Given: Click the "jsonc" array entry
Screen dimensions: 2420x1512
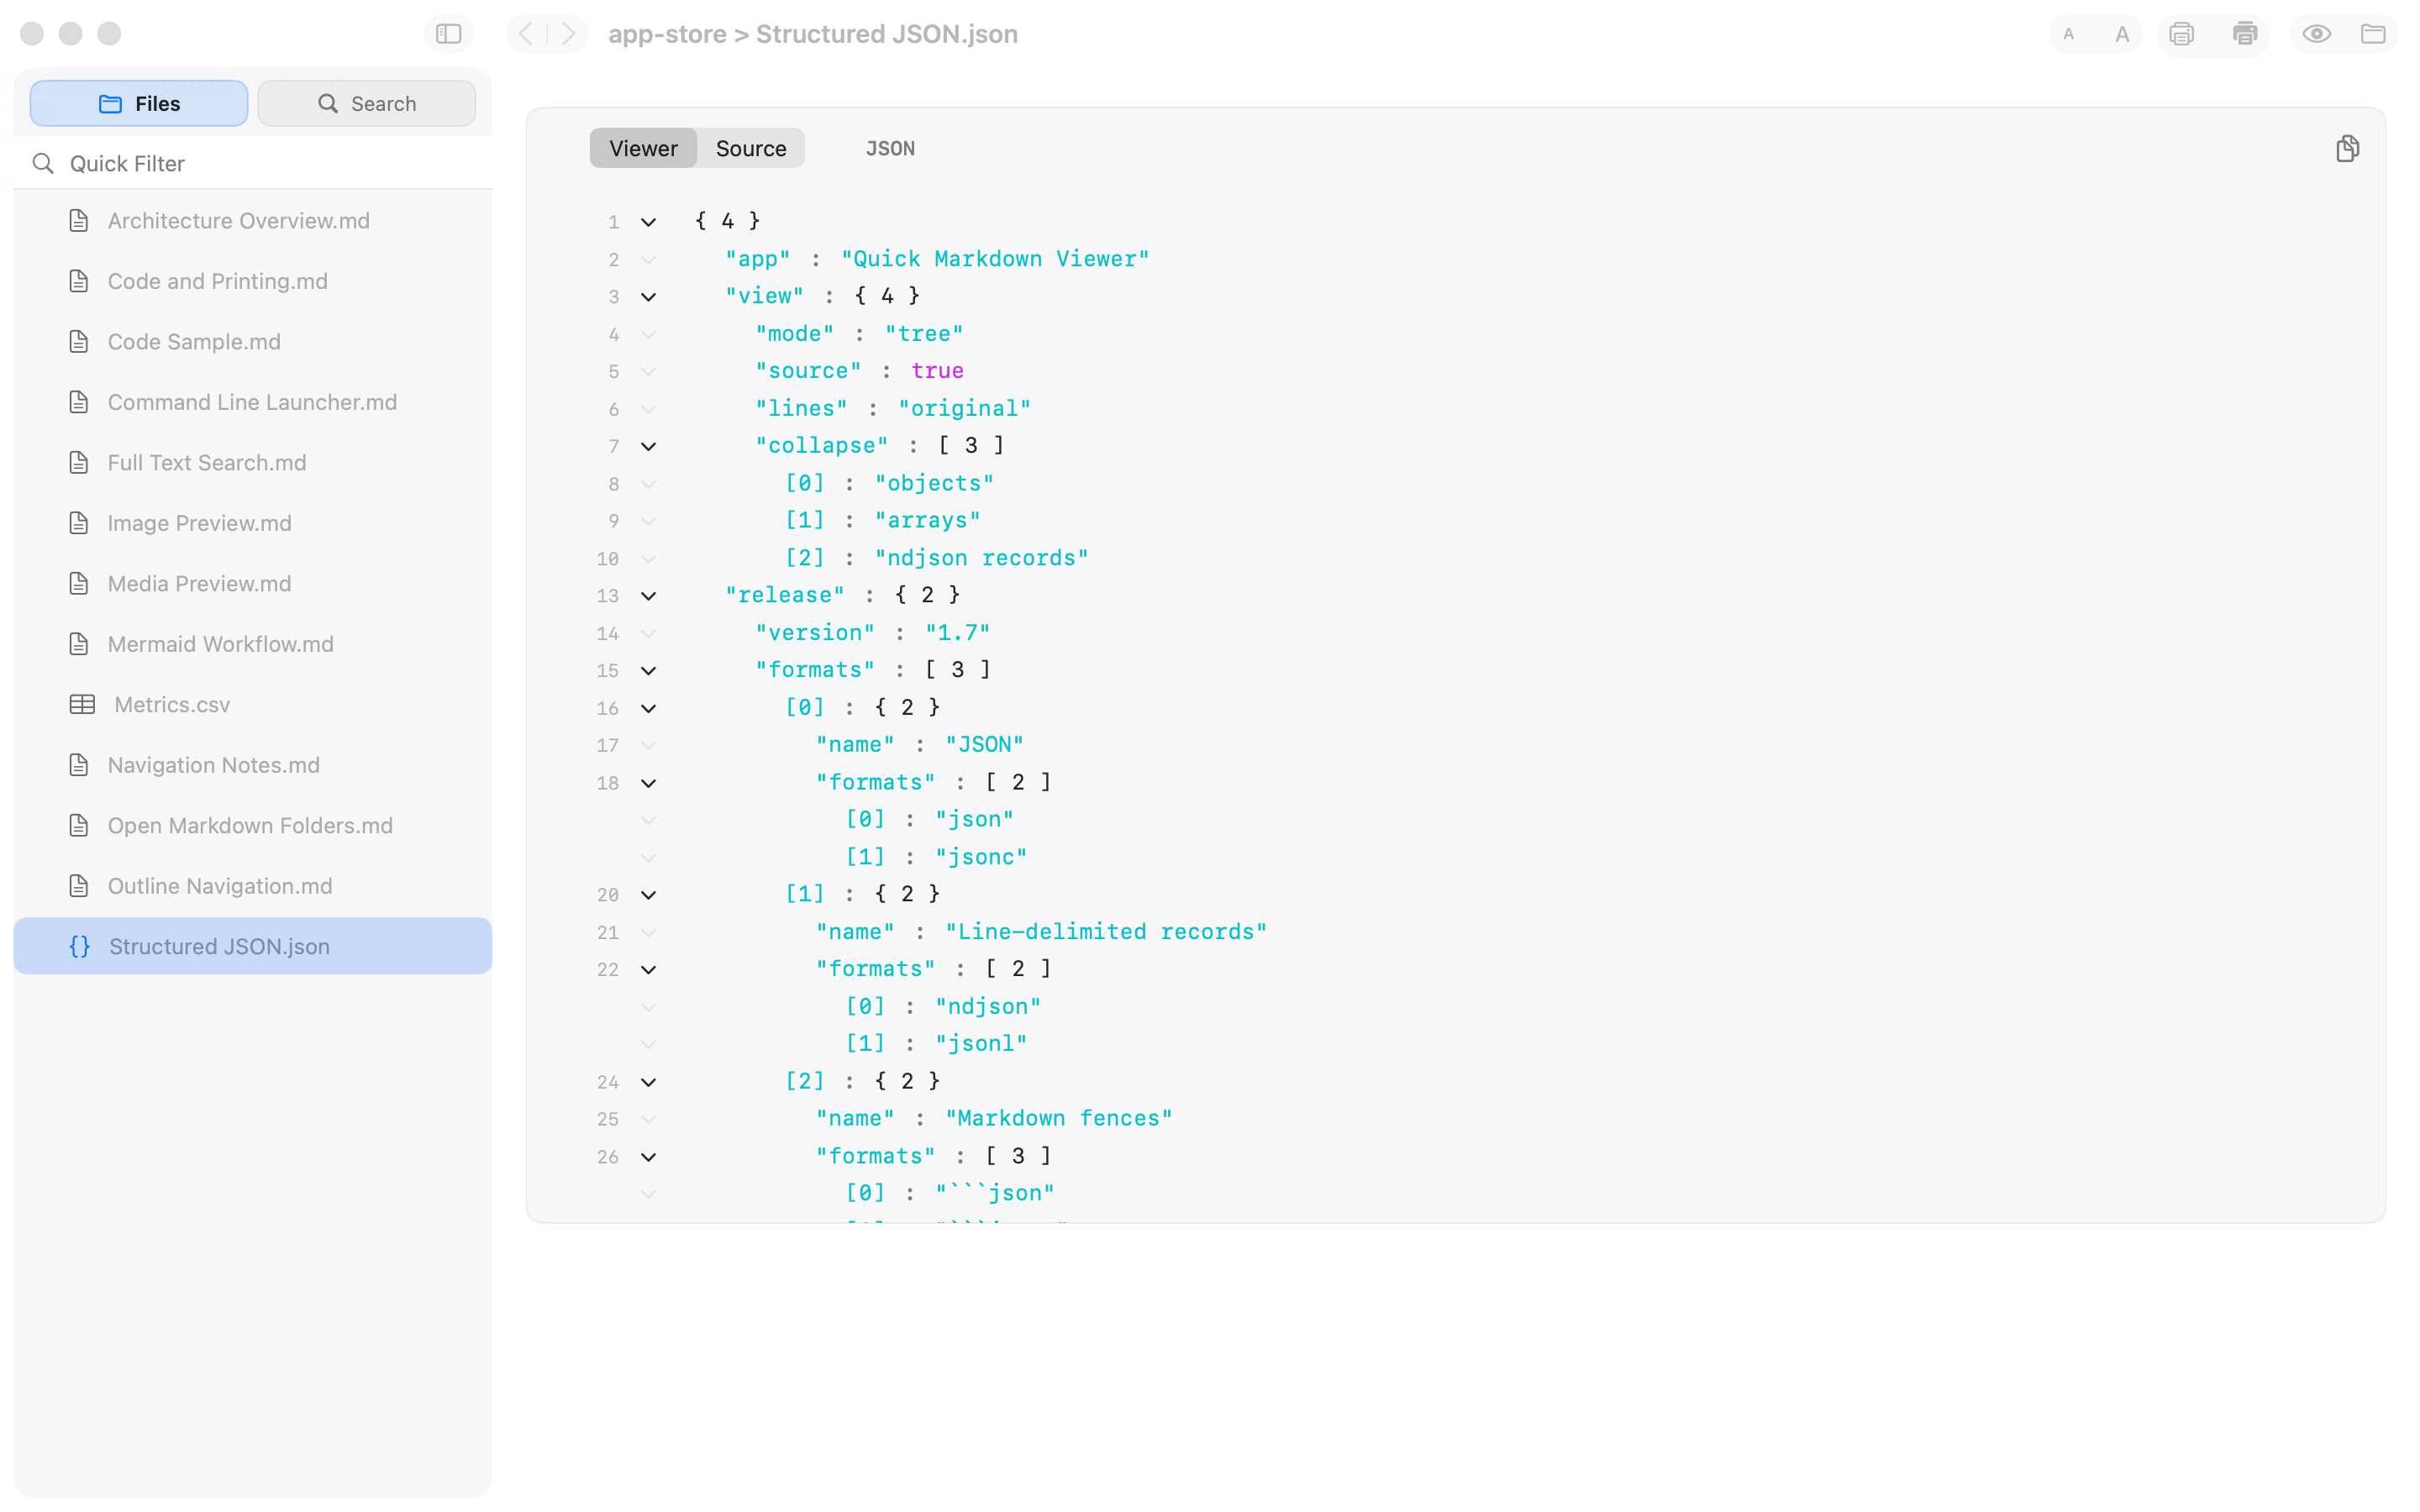Looking at the screenshot, I should click(x=981, y=857).
